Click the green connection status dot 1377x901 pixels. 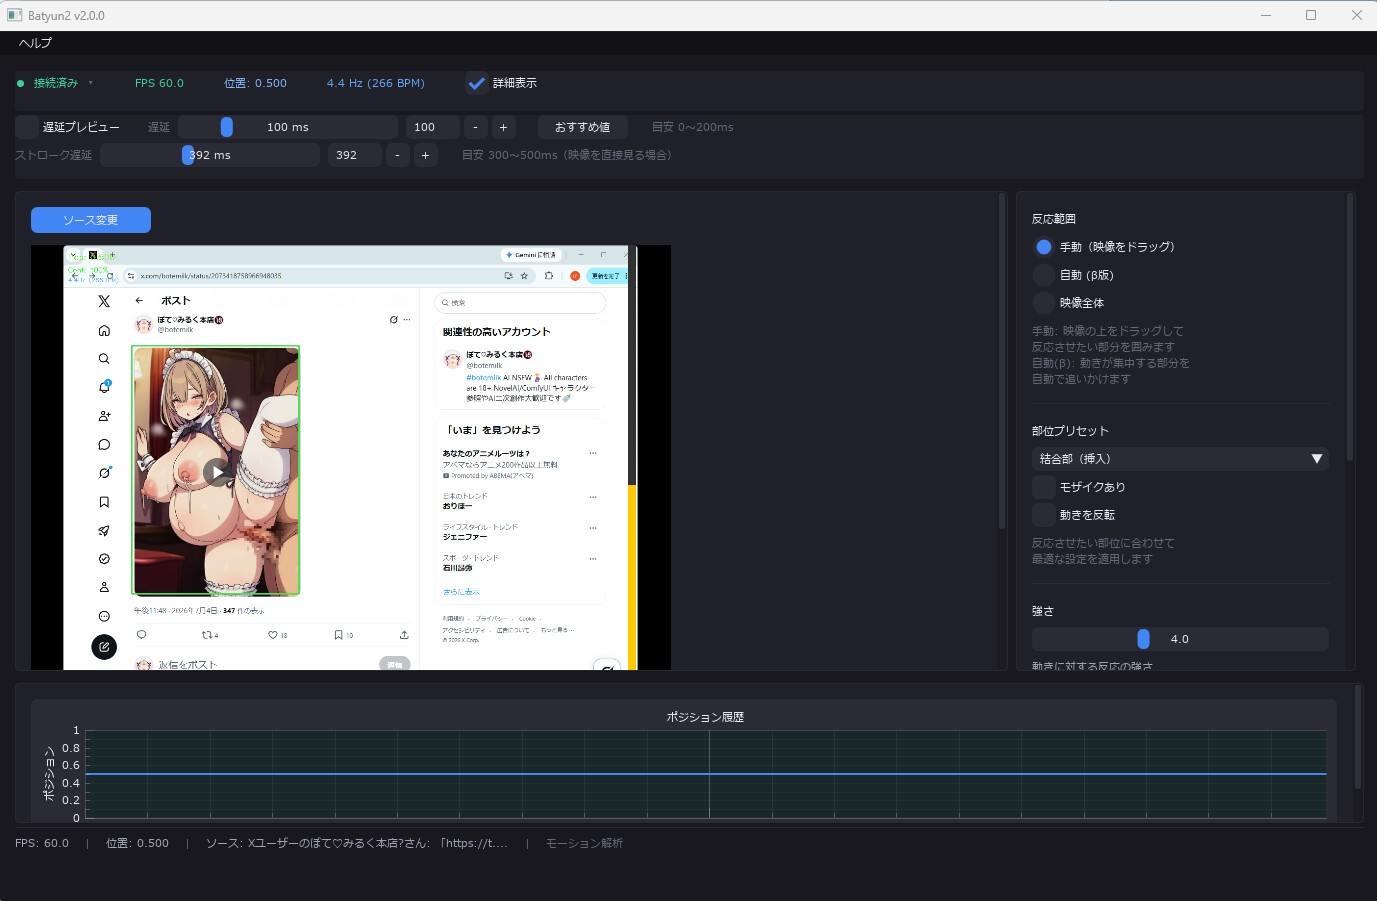[x=20, y=83]
